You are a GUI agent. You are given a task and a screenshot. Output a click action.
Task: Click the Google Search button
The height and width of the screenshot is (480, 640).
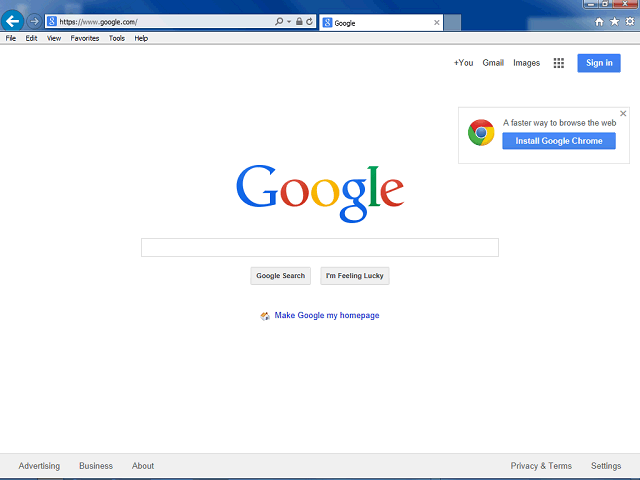(x=281, y=276)
